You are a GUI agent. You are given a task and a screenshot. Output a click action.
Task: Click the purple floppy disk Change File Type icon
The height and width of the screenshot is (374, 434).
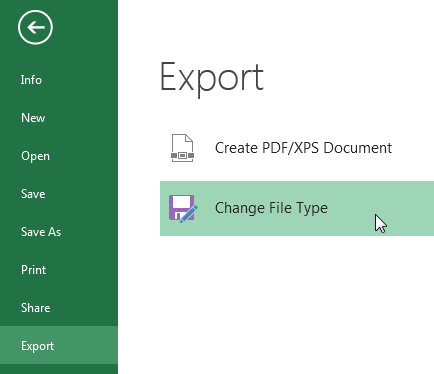pos(183,209)
